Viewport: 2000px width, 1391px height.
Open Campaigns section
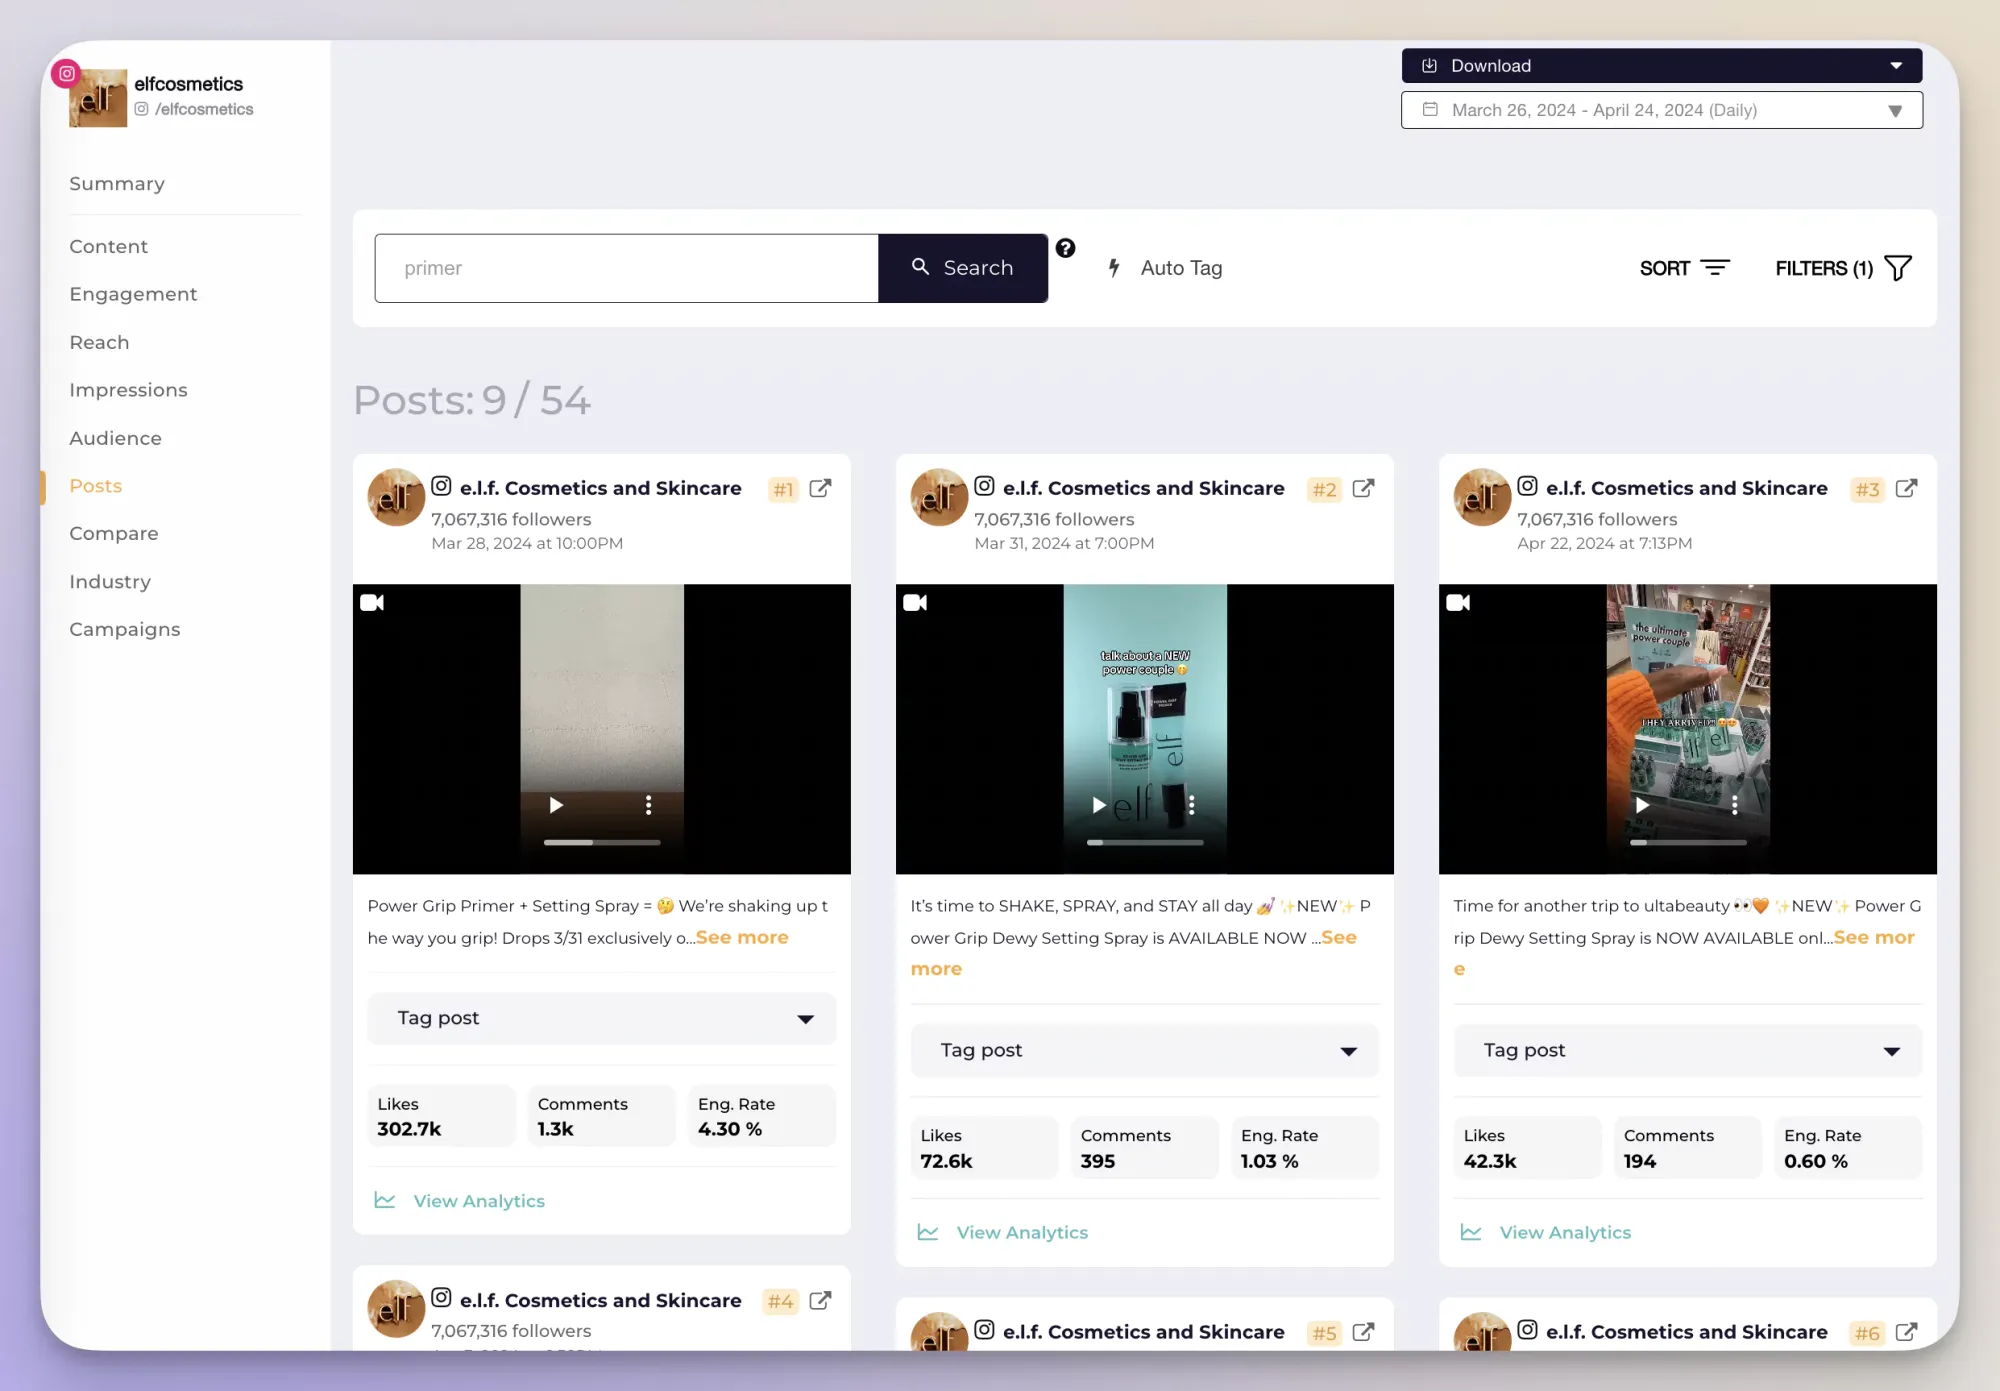click(125, 630)
